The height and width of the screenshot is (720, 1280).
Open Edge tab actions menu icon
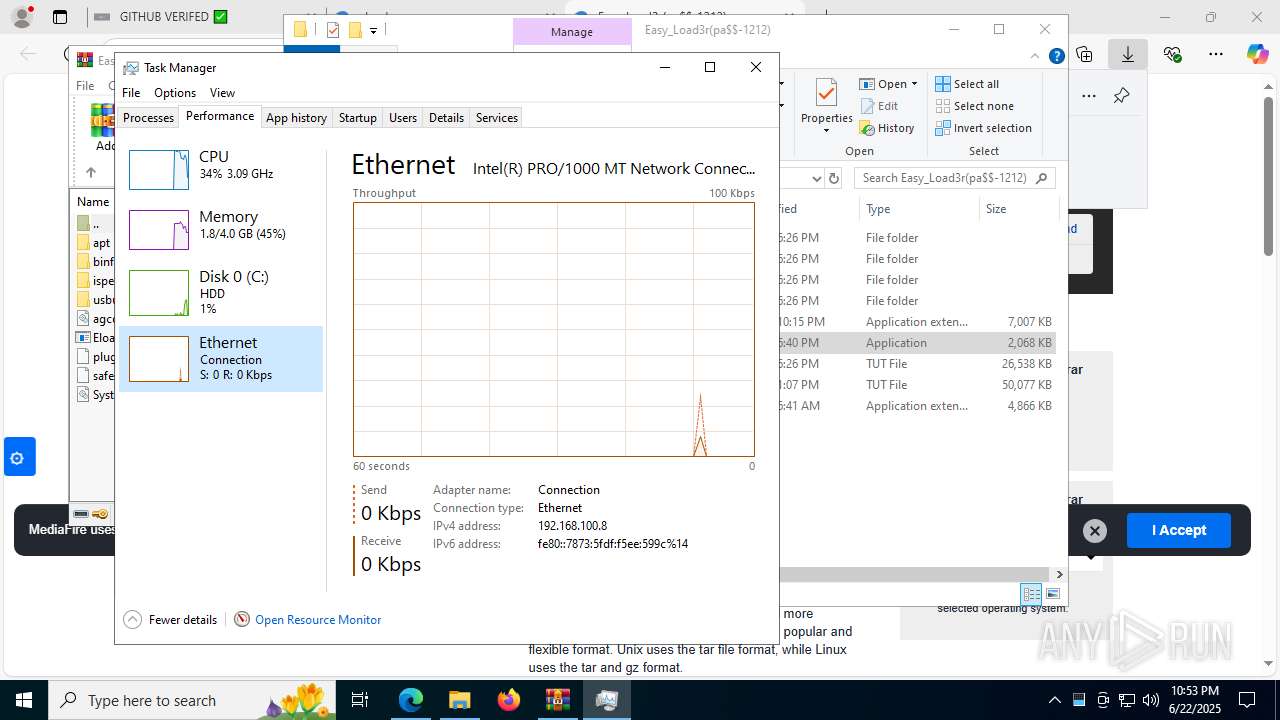pyautogui.click(x=60, y=17)
